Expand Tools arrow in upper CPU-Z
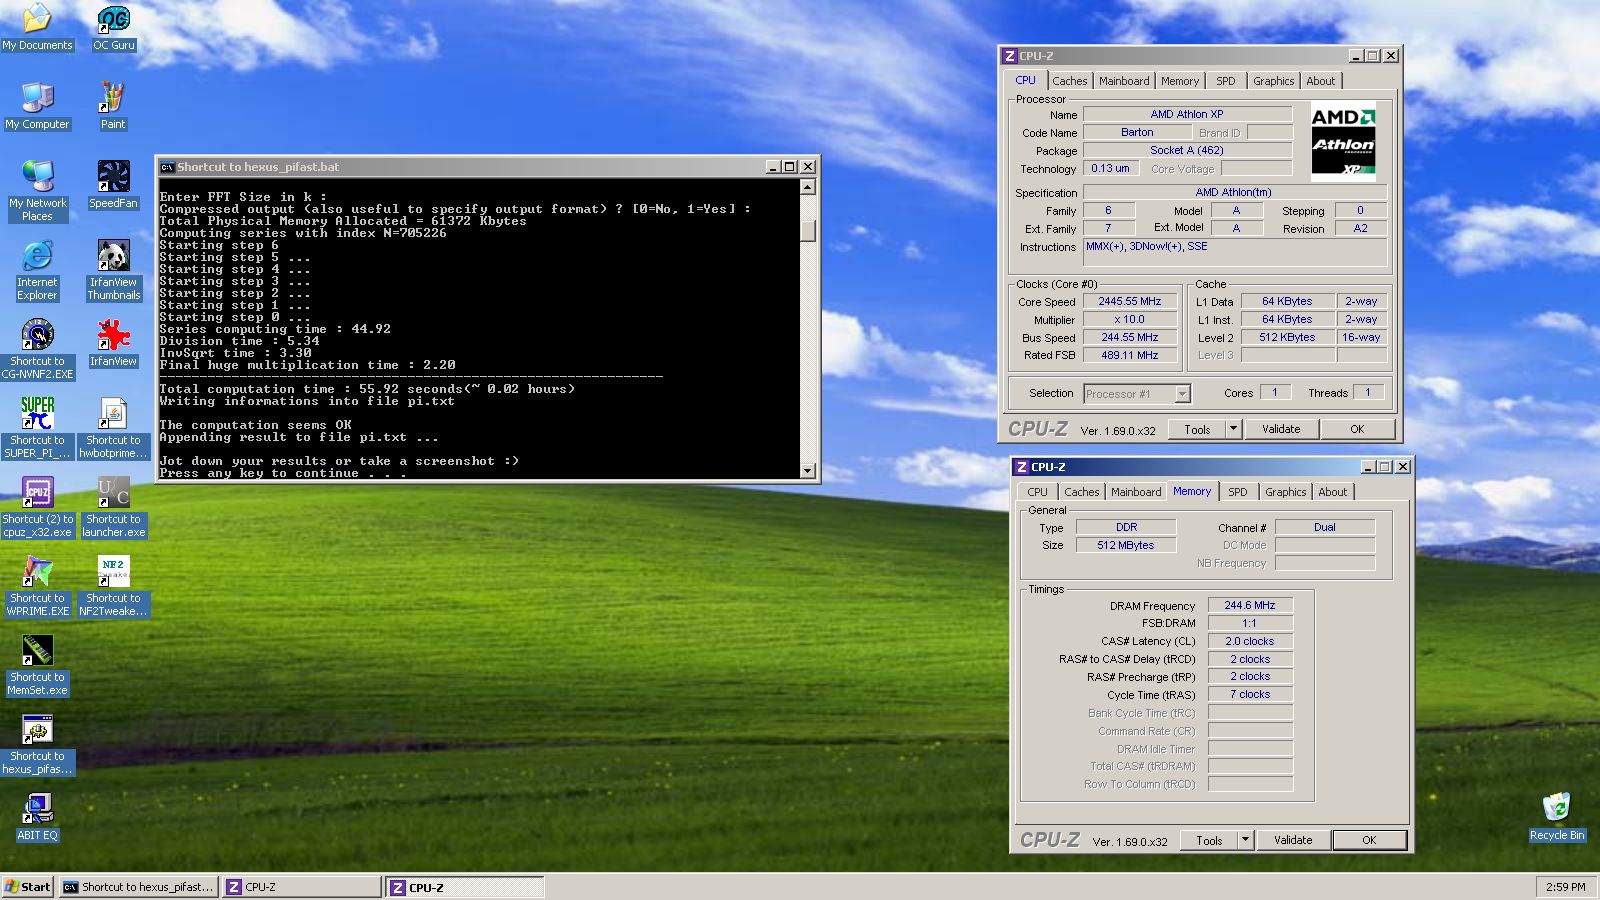 click(x=1233, y=429)
